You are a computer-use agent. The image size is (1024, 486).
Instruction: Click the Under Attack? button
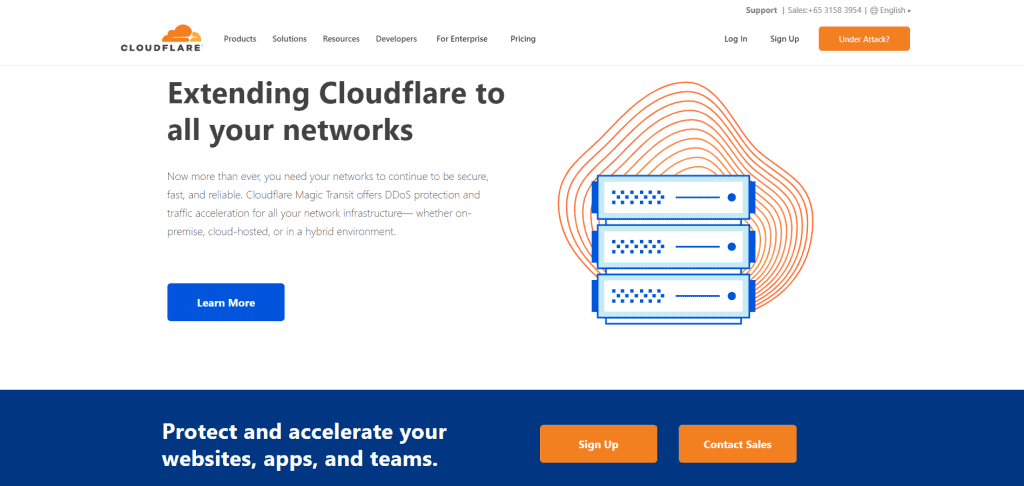pyautogui.click(x=864, y=39)
